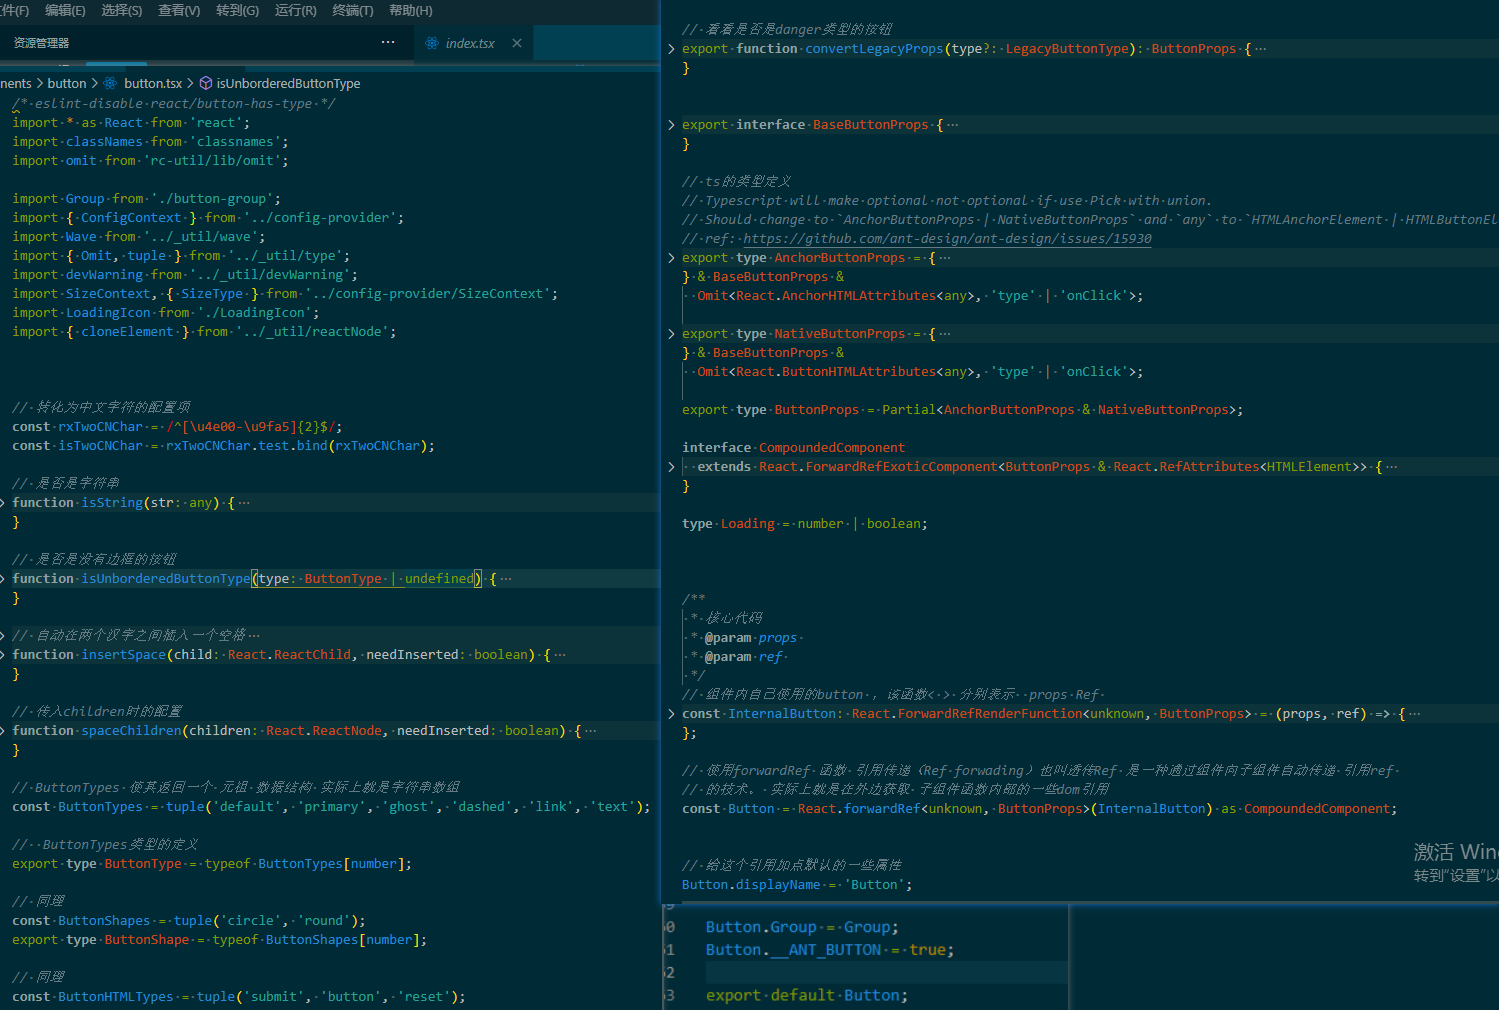Expand the AnchorButtonProps type fold chevron
This screenshot has width=1499, height=1010.
point(671,258)
